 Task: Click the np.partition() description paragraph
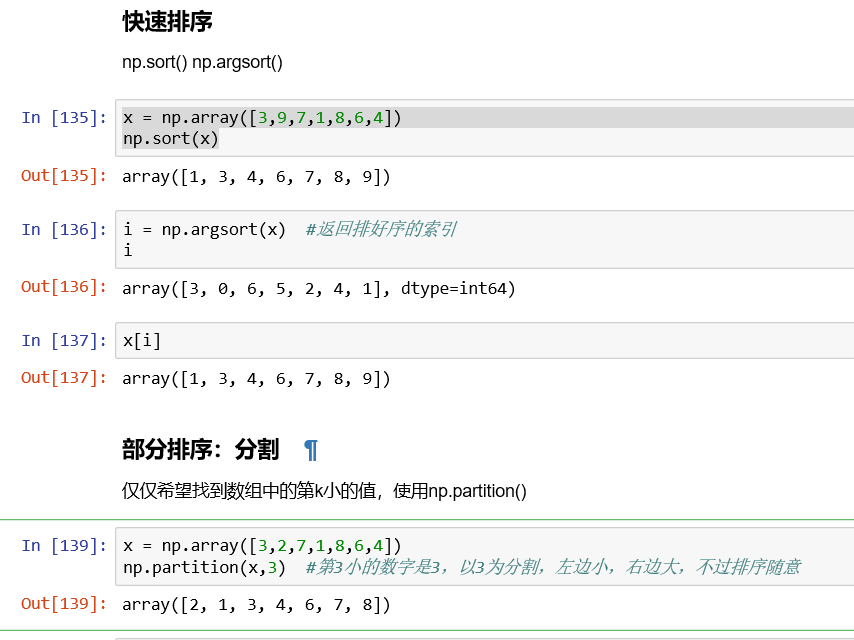coord(324,491)
